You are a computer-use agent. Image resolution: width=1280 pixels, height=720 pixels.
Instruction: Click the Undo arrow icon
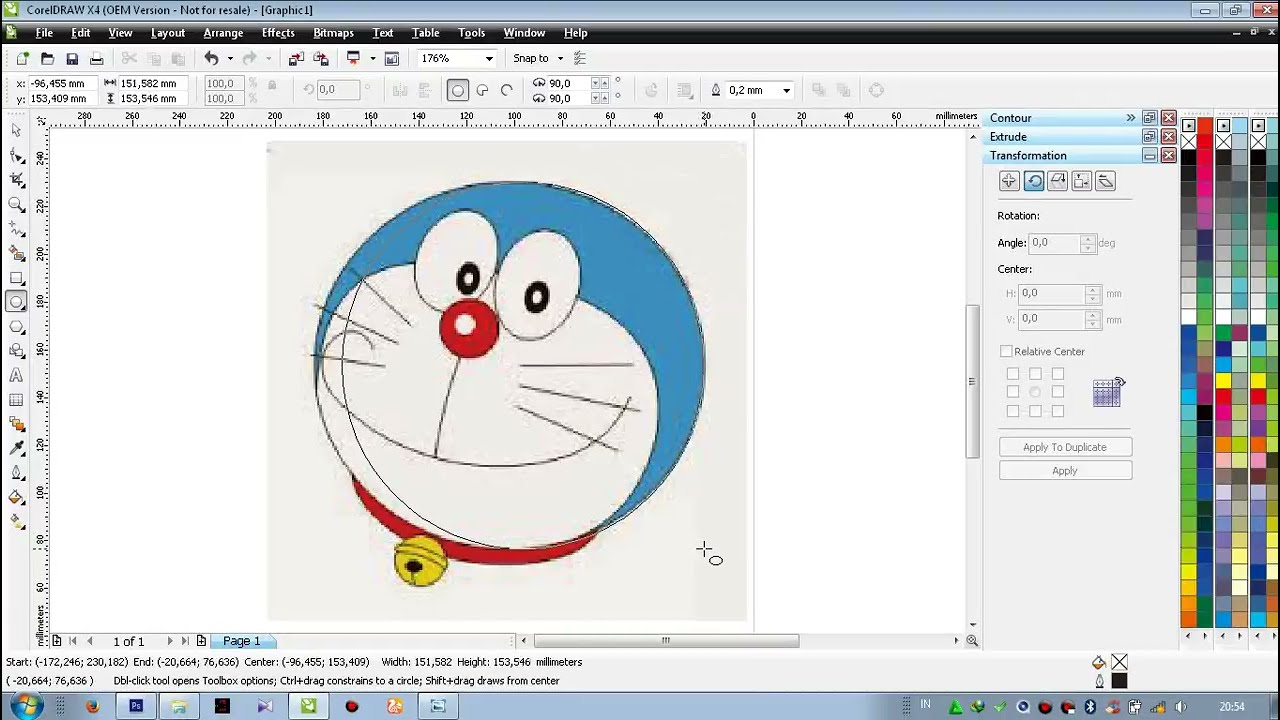pyautogui.click(x=211, y=59)
